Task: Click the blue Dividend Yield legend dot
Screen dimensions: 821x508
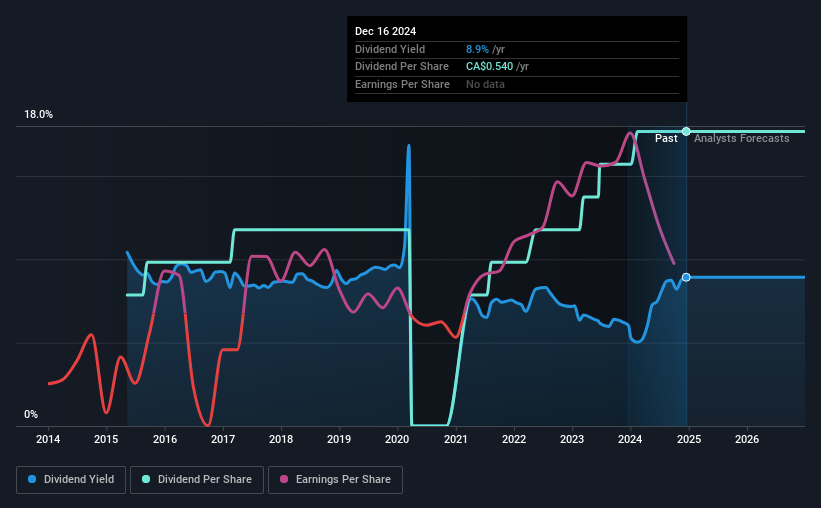Action: coord(32,479)
